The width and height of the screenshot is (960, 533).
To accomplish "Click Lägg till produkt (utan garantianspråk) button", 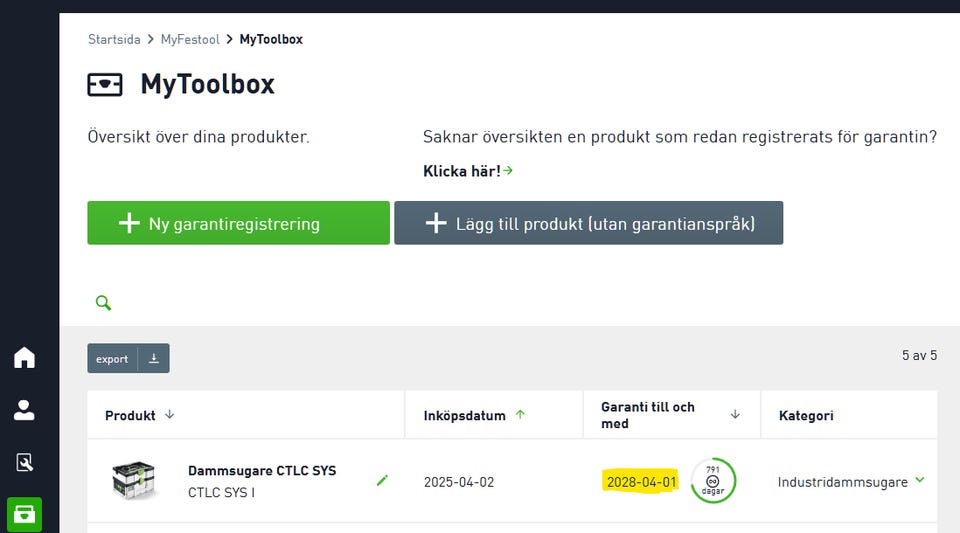I will click(588, 223).
